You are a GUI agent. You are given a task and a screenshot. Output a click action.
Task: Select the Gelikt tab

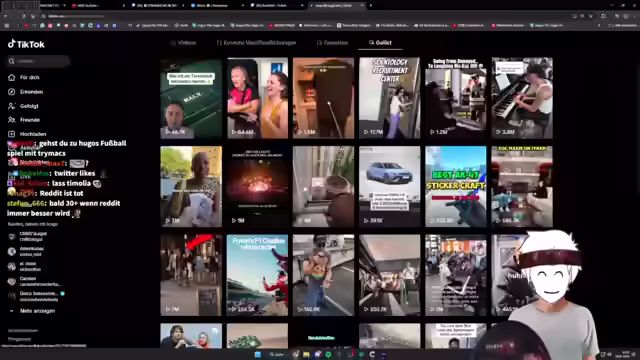pyautogui.click(x=380, y=42)
